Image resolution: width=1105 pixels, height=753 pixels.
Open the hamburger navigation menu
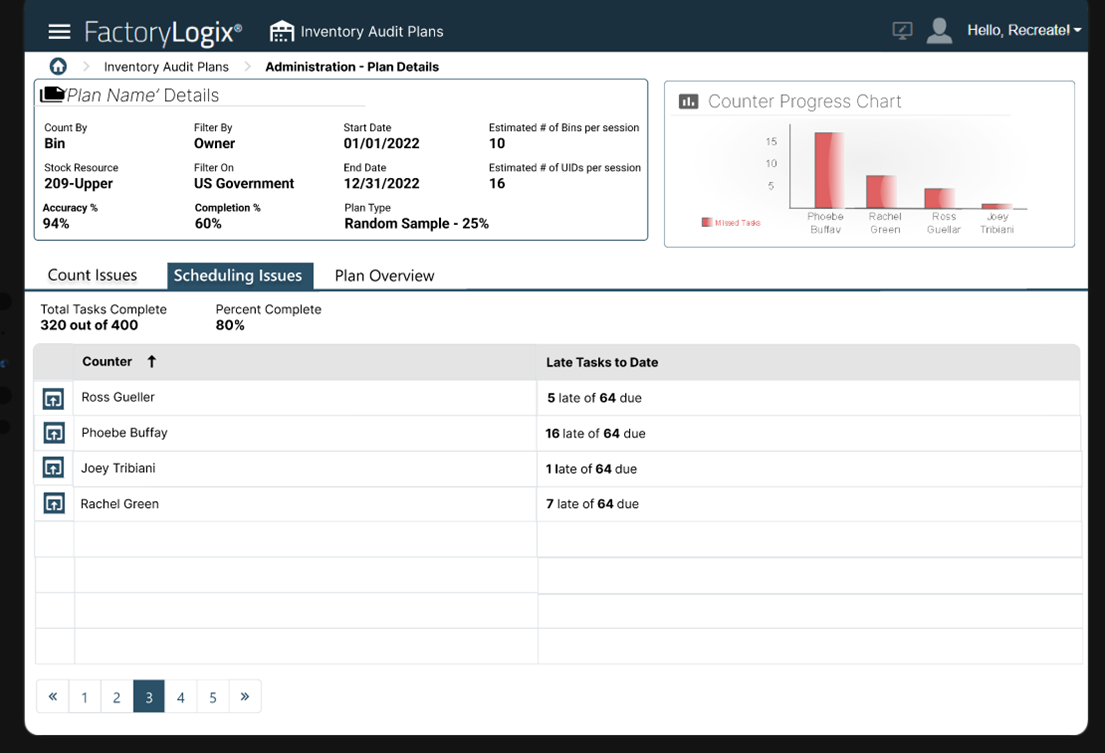pyautogui.click(x=59, y=32)
